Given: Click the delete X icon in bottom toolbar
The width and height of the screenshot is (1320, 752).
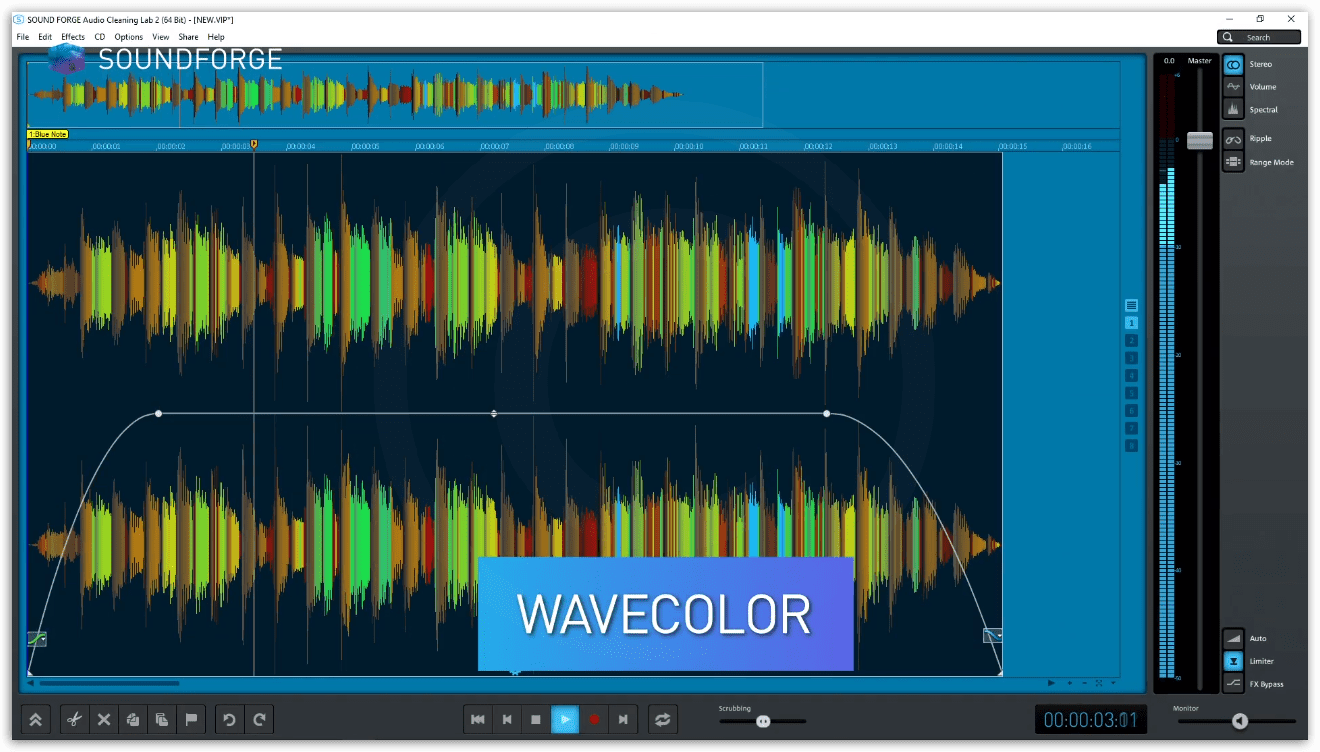Looking at the screenshot, I should 104,719.
